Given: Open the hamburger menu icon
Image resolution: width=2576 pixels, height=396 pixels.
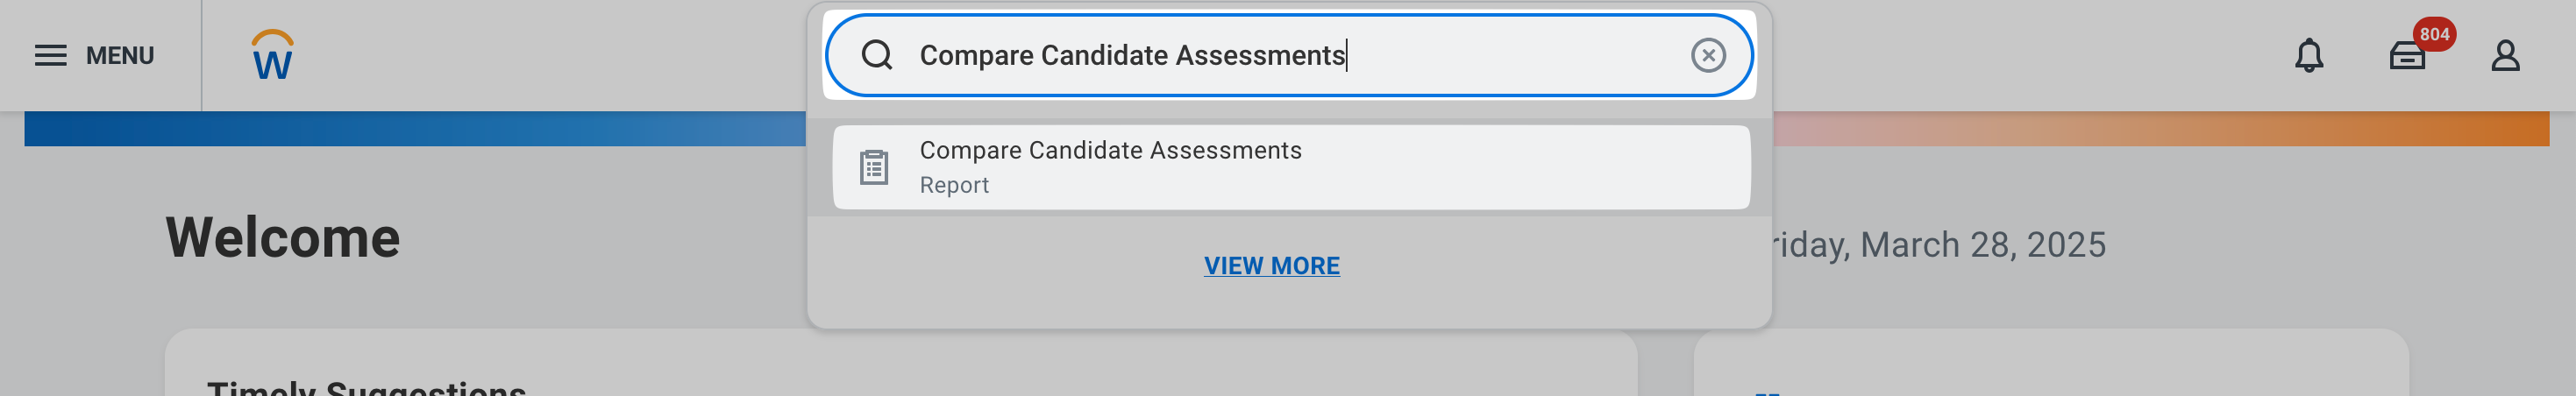Looking at the screenshot, I should 50,56.
